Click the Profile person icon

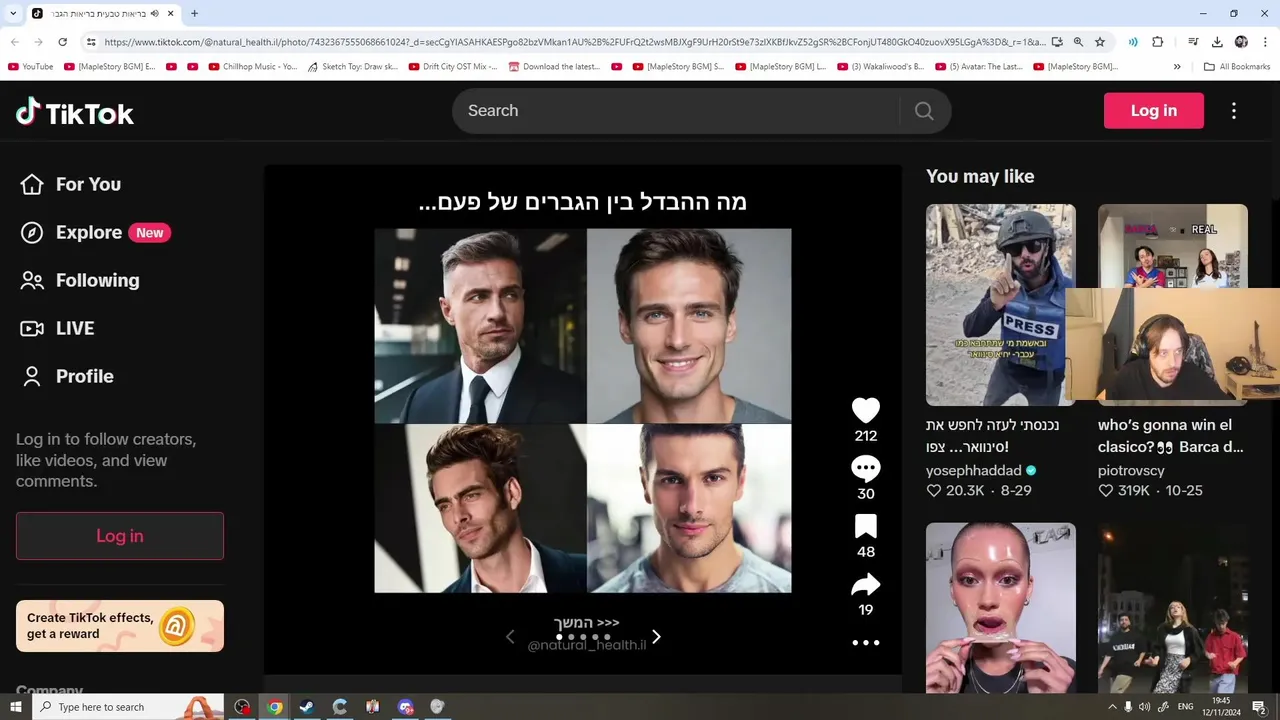[32, 376]
